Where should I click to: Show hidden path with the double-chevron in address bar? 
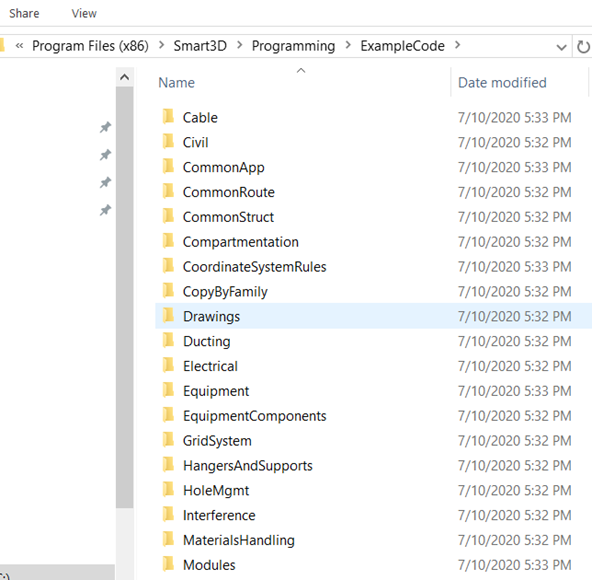[19, 46]
